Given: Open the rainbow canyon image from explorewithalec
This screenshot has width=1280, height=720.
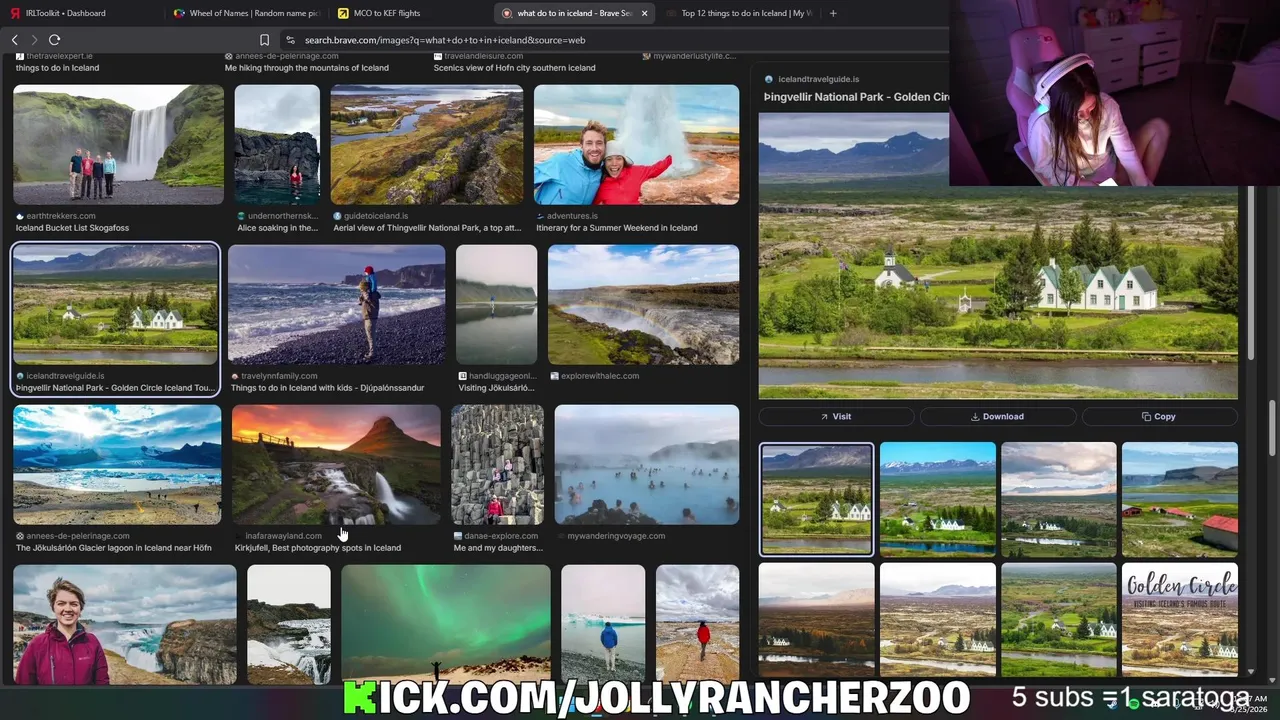Looking at the screenshot, I should pyautogui.click(x=643, y=305).
